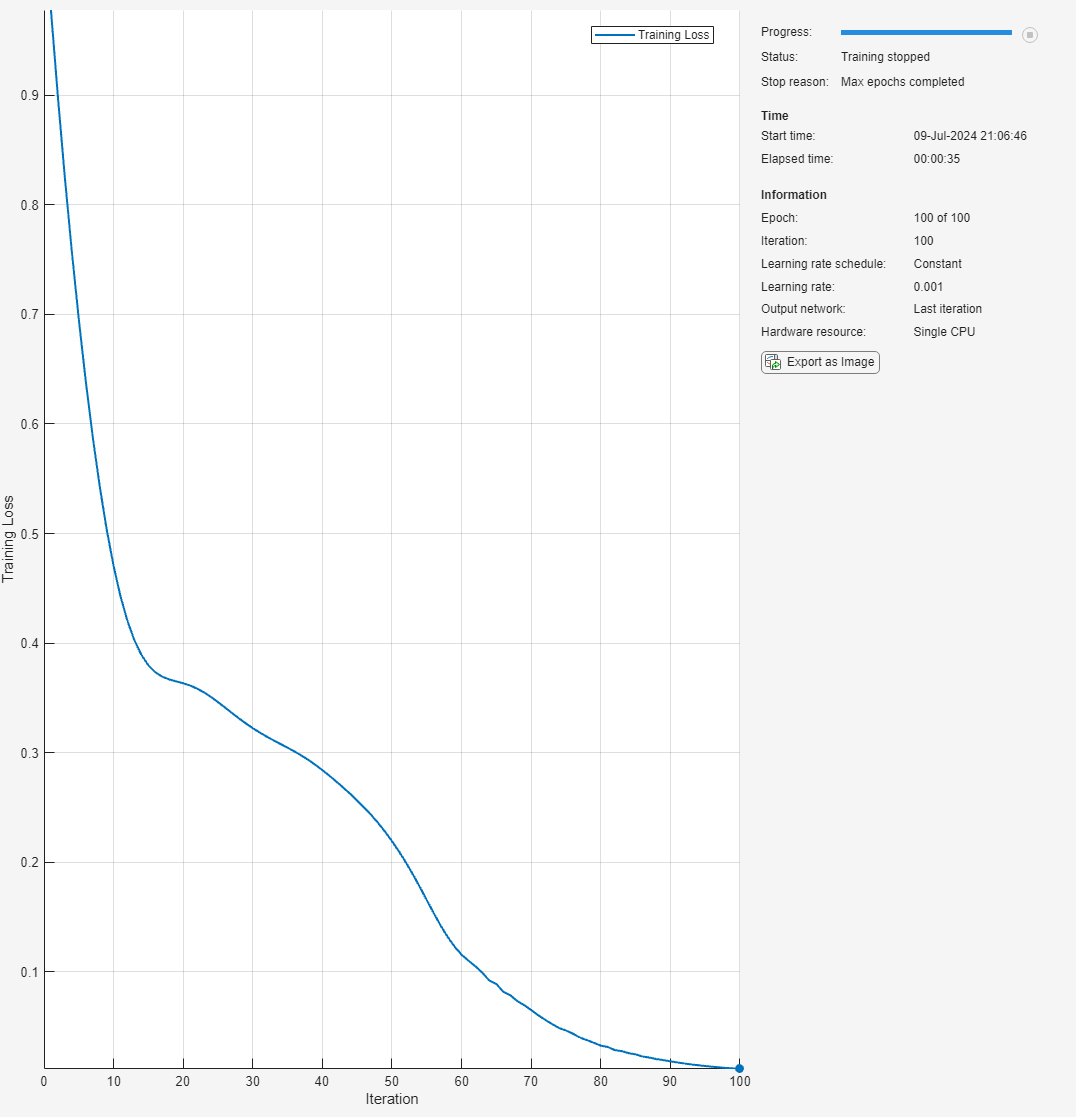Click the stop training icon beside progress bar
The image size is (1076, 1117).
tap(1030, 34)
